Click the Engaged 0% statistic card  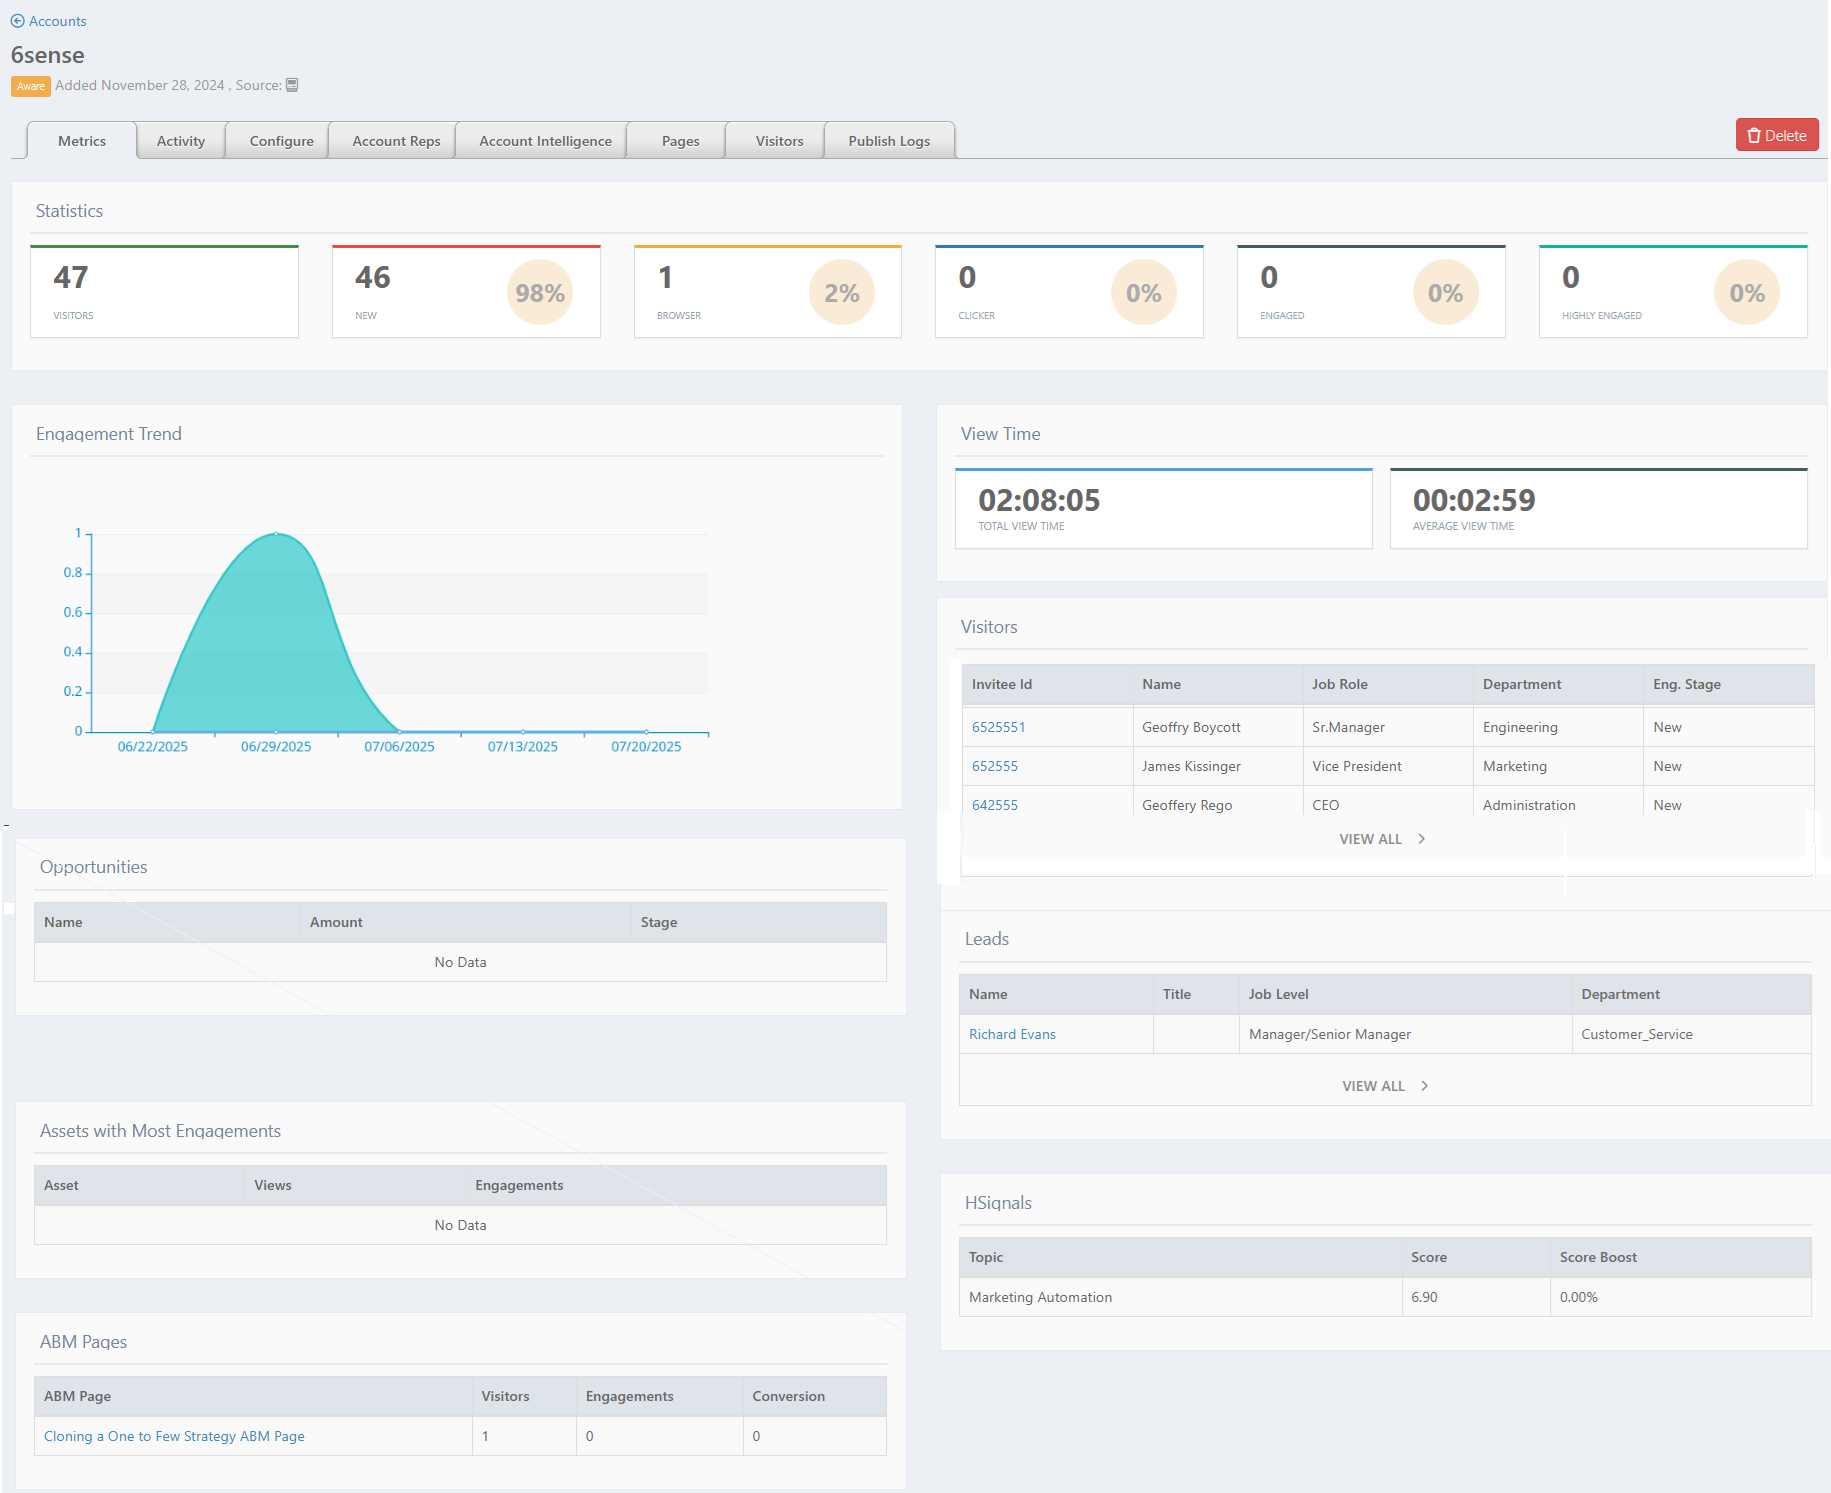click(1371, 292)
